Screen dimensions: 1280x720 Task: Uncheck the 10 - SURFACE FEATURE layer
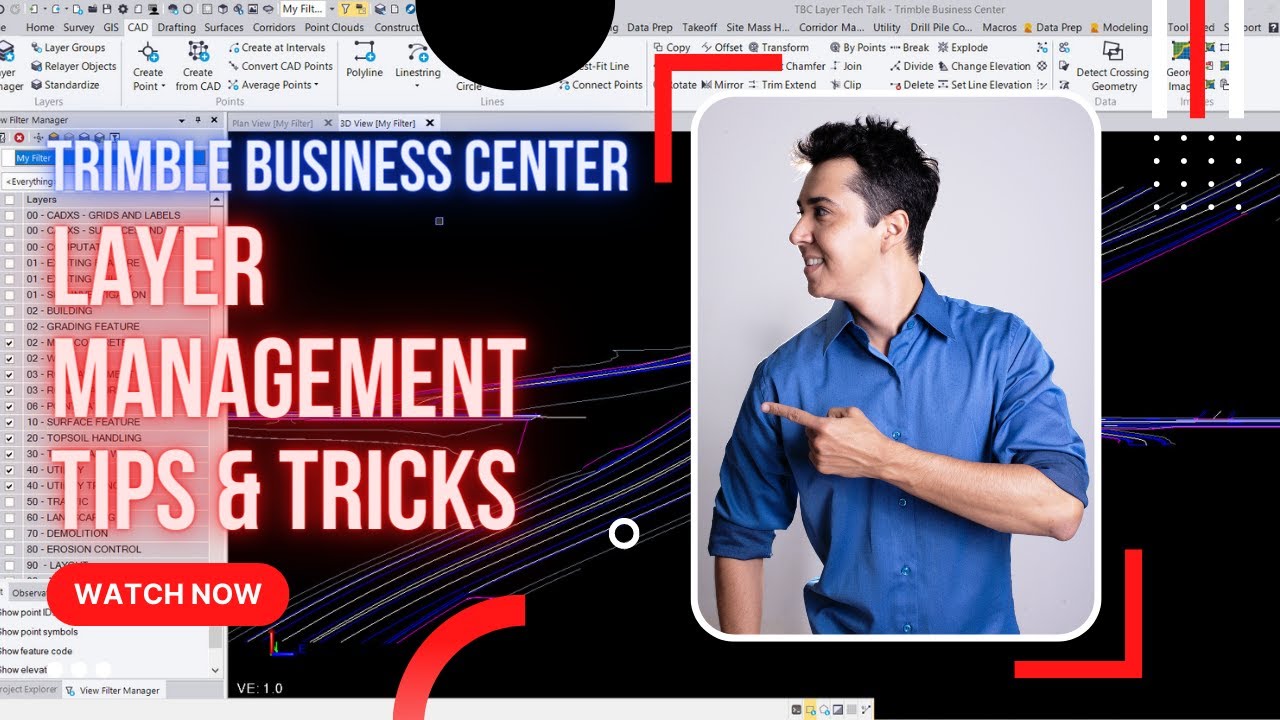[x=10, y=422]
